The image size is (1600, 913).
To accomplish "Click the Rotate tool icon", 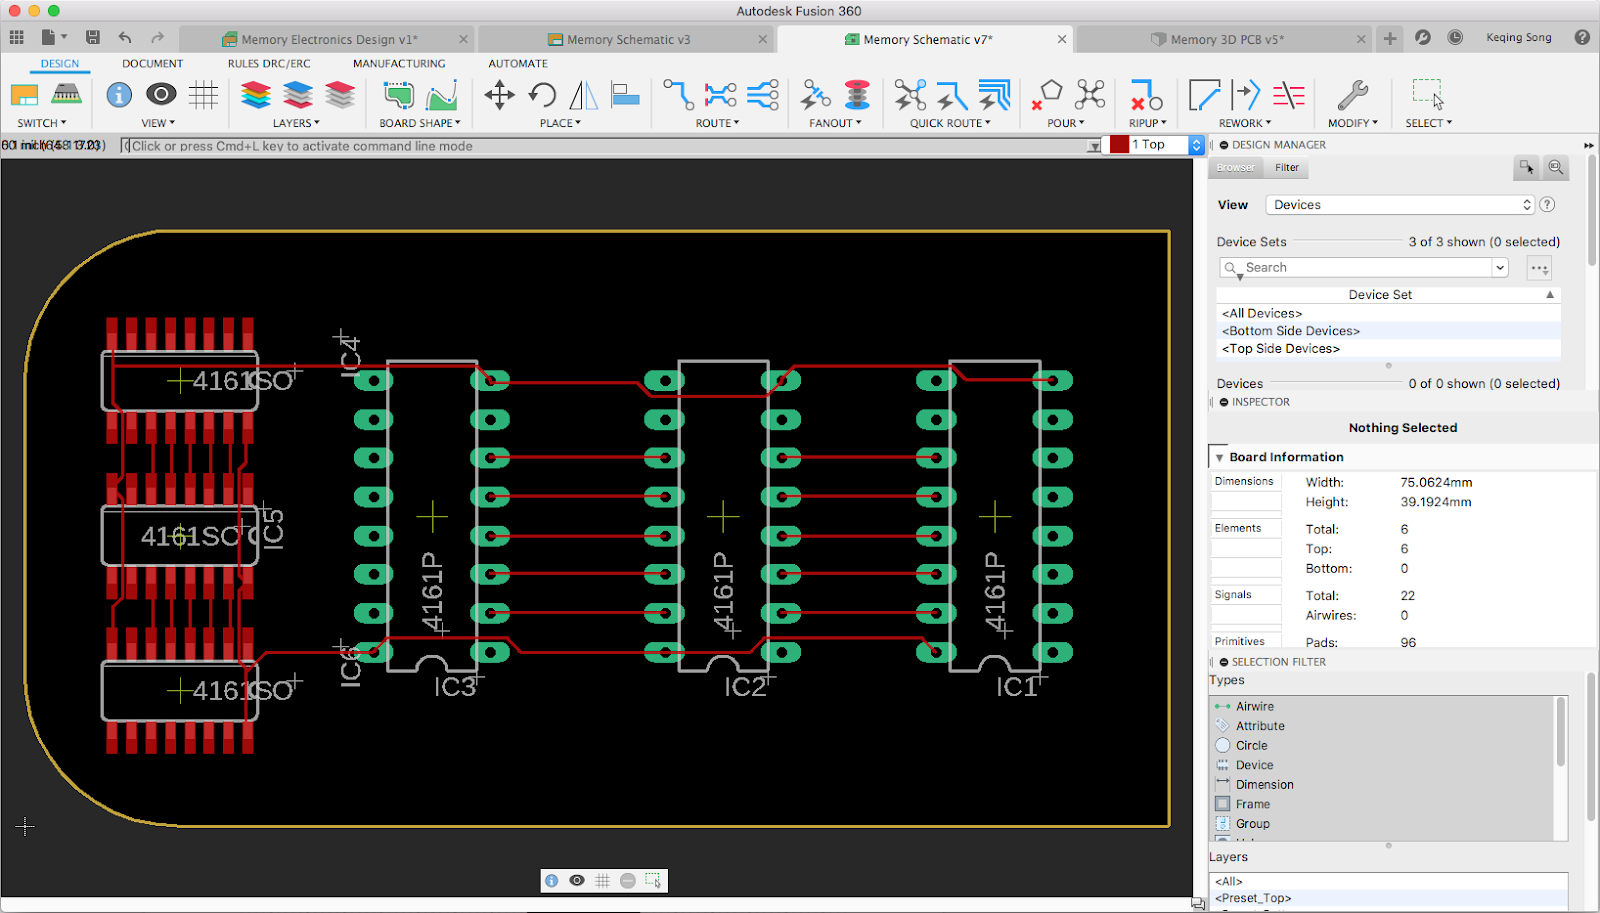I will pyautogui.click(x=542, y=96).
